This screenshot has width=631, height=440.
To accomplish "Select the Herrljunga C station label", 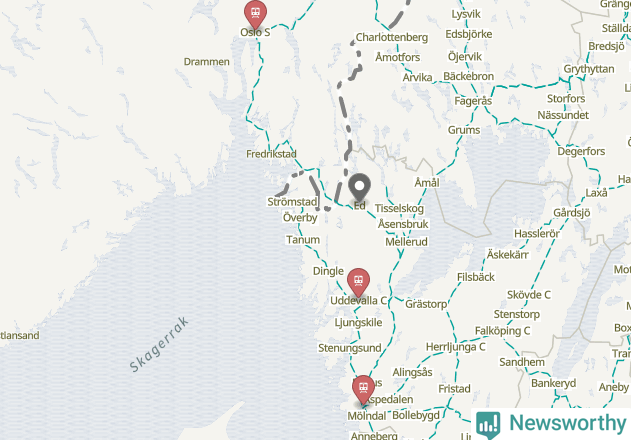I will (x=456, y=347).
